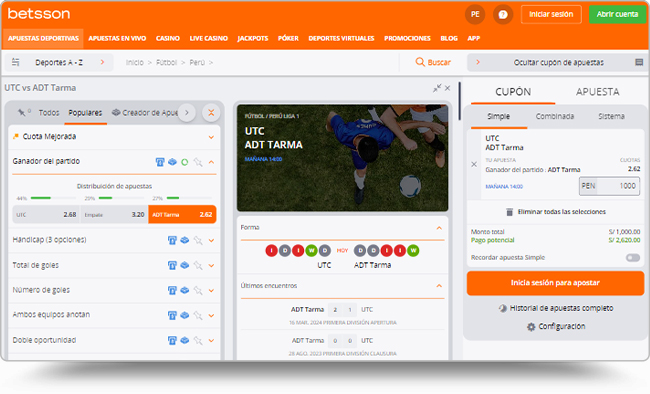Switch to the APUESTA tab
650x394 pixels.
point(597,92)
